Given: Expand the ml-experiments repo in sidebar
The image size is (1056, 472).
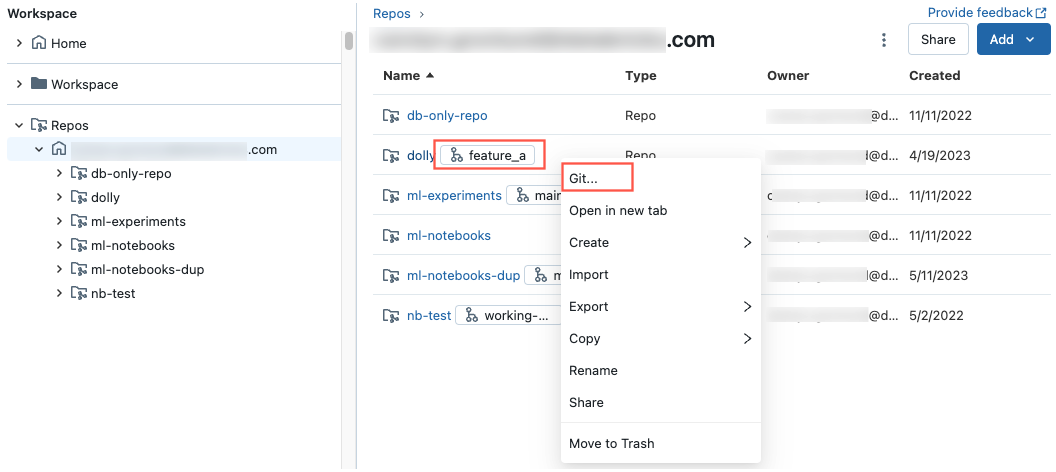Looking at the screenshot, I should [61, 222].
